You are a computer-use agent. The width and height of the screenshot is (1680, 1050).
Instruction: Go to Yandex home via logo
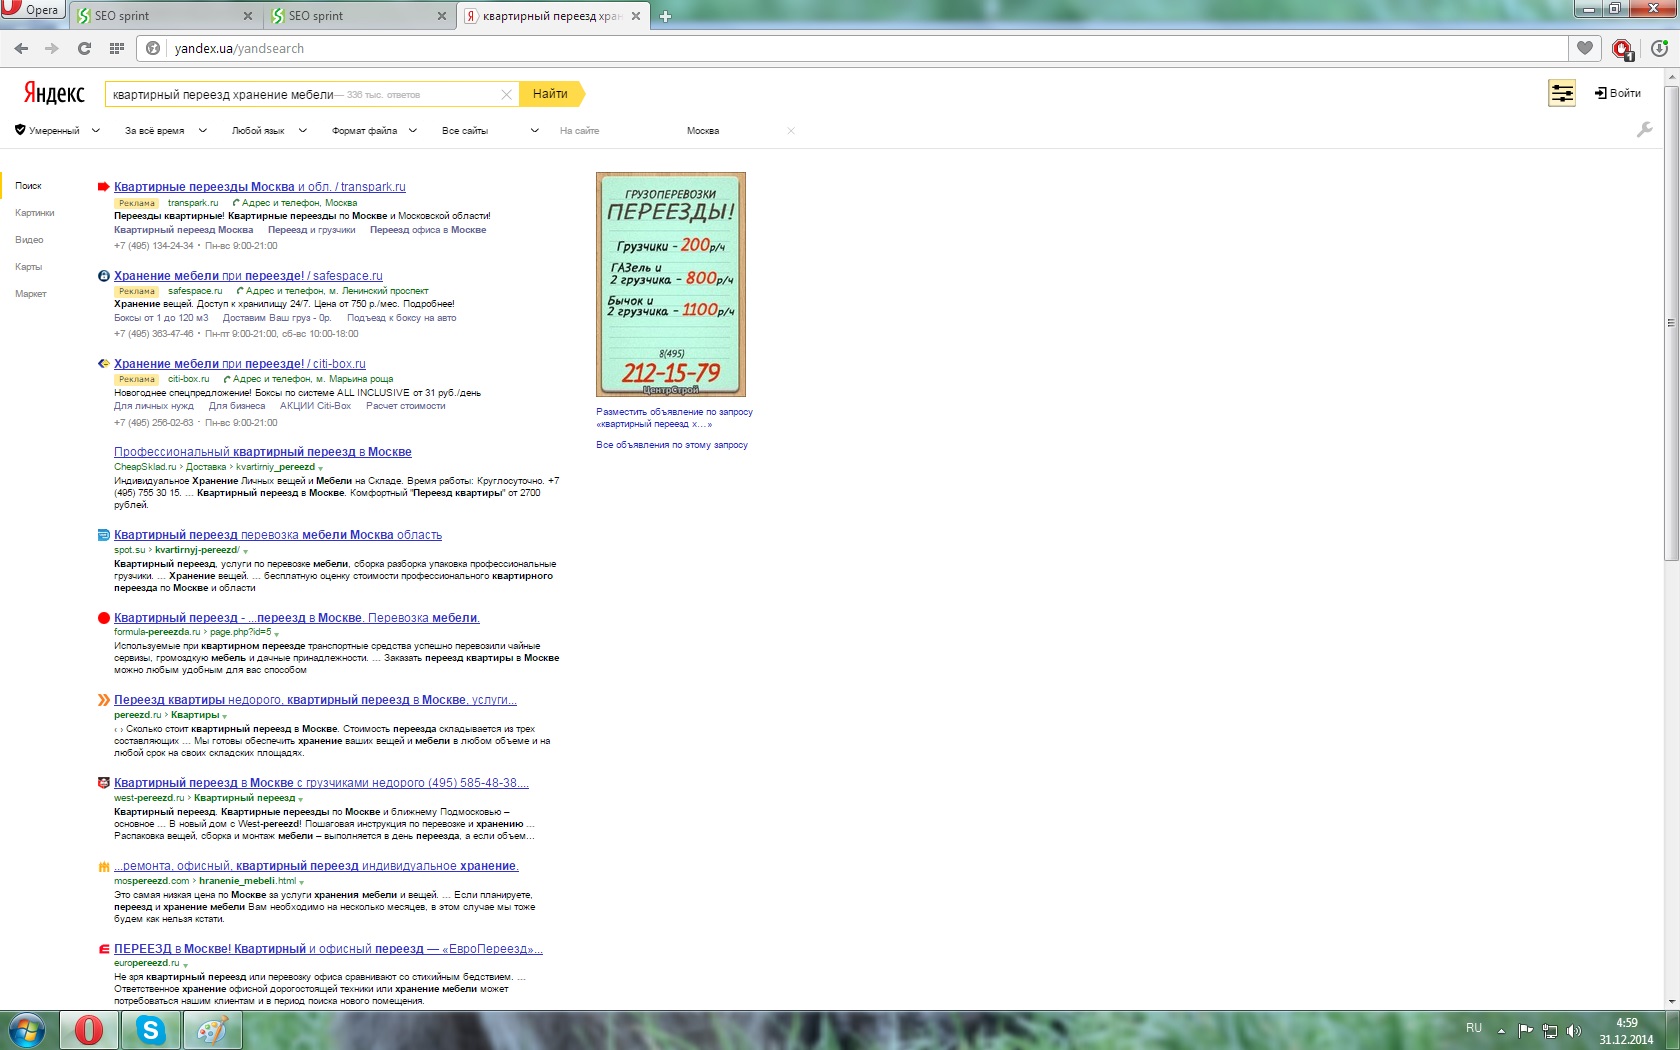tap(54, 93)
